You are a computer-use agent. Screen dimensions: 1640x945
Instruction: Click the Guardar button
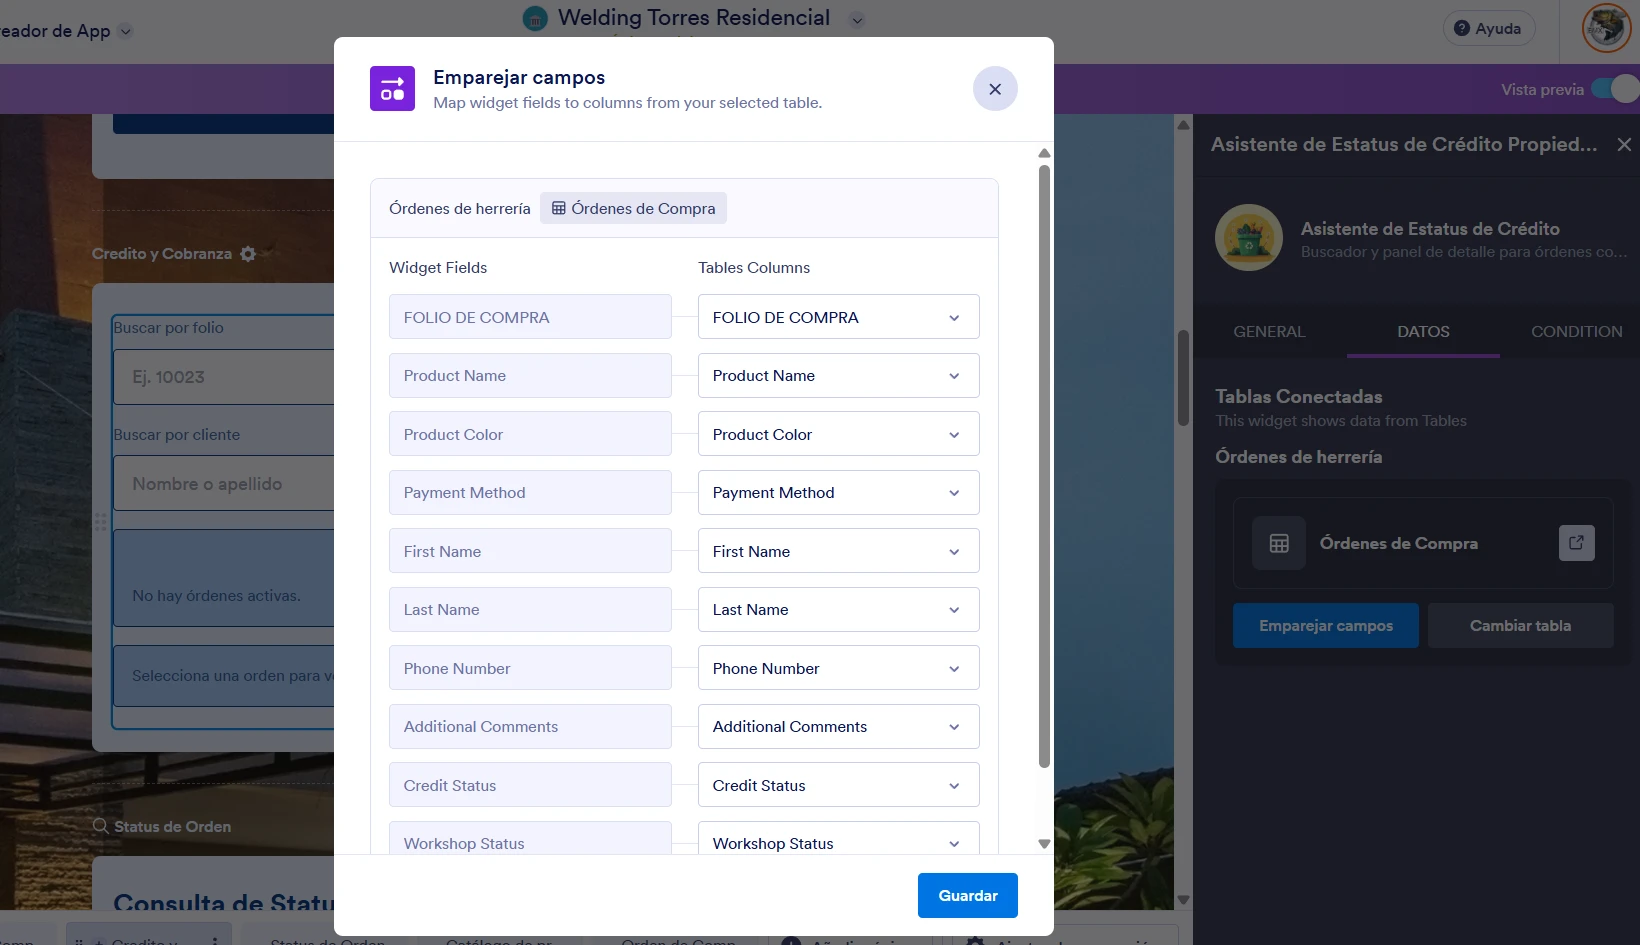966,895
